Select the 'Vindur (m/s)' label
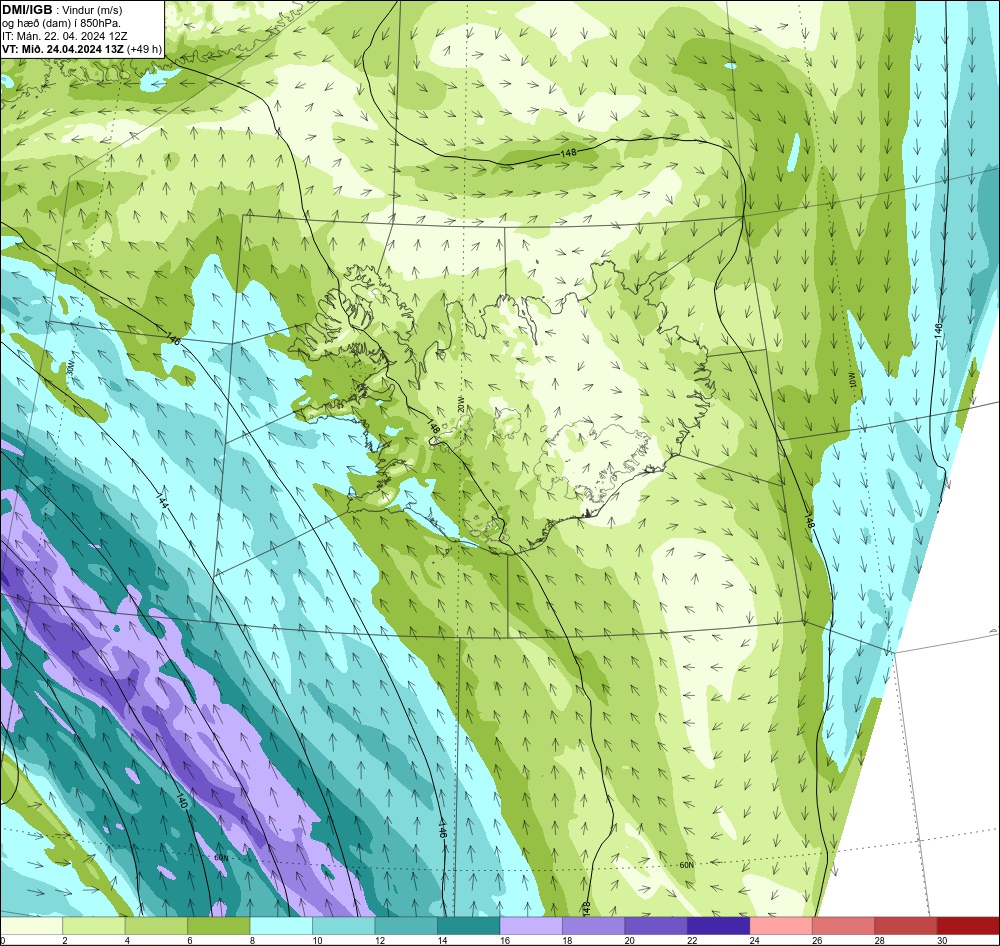The width and height of the screenshot is (1000, 946). click(93, 11)
